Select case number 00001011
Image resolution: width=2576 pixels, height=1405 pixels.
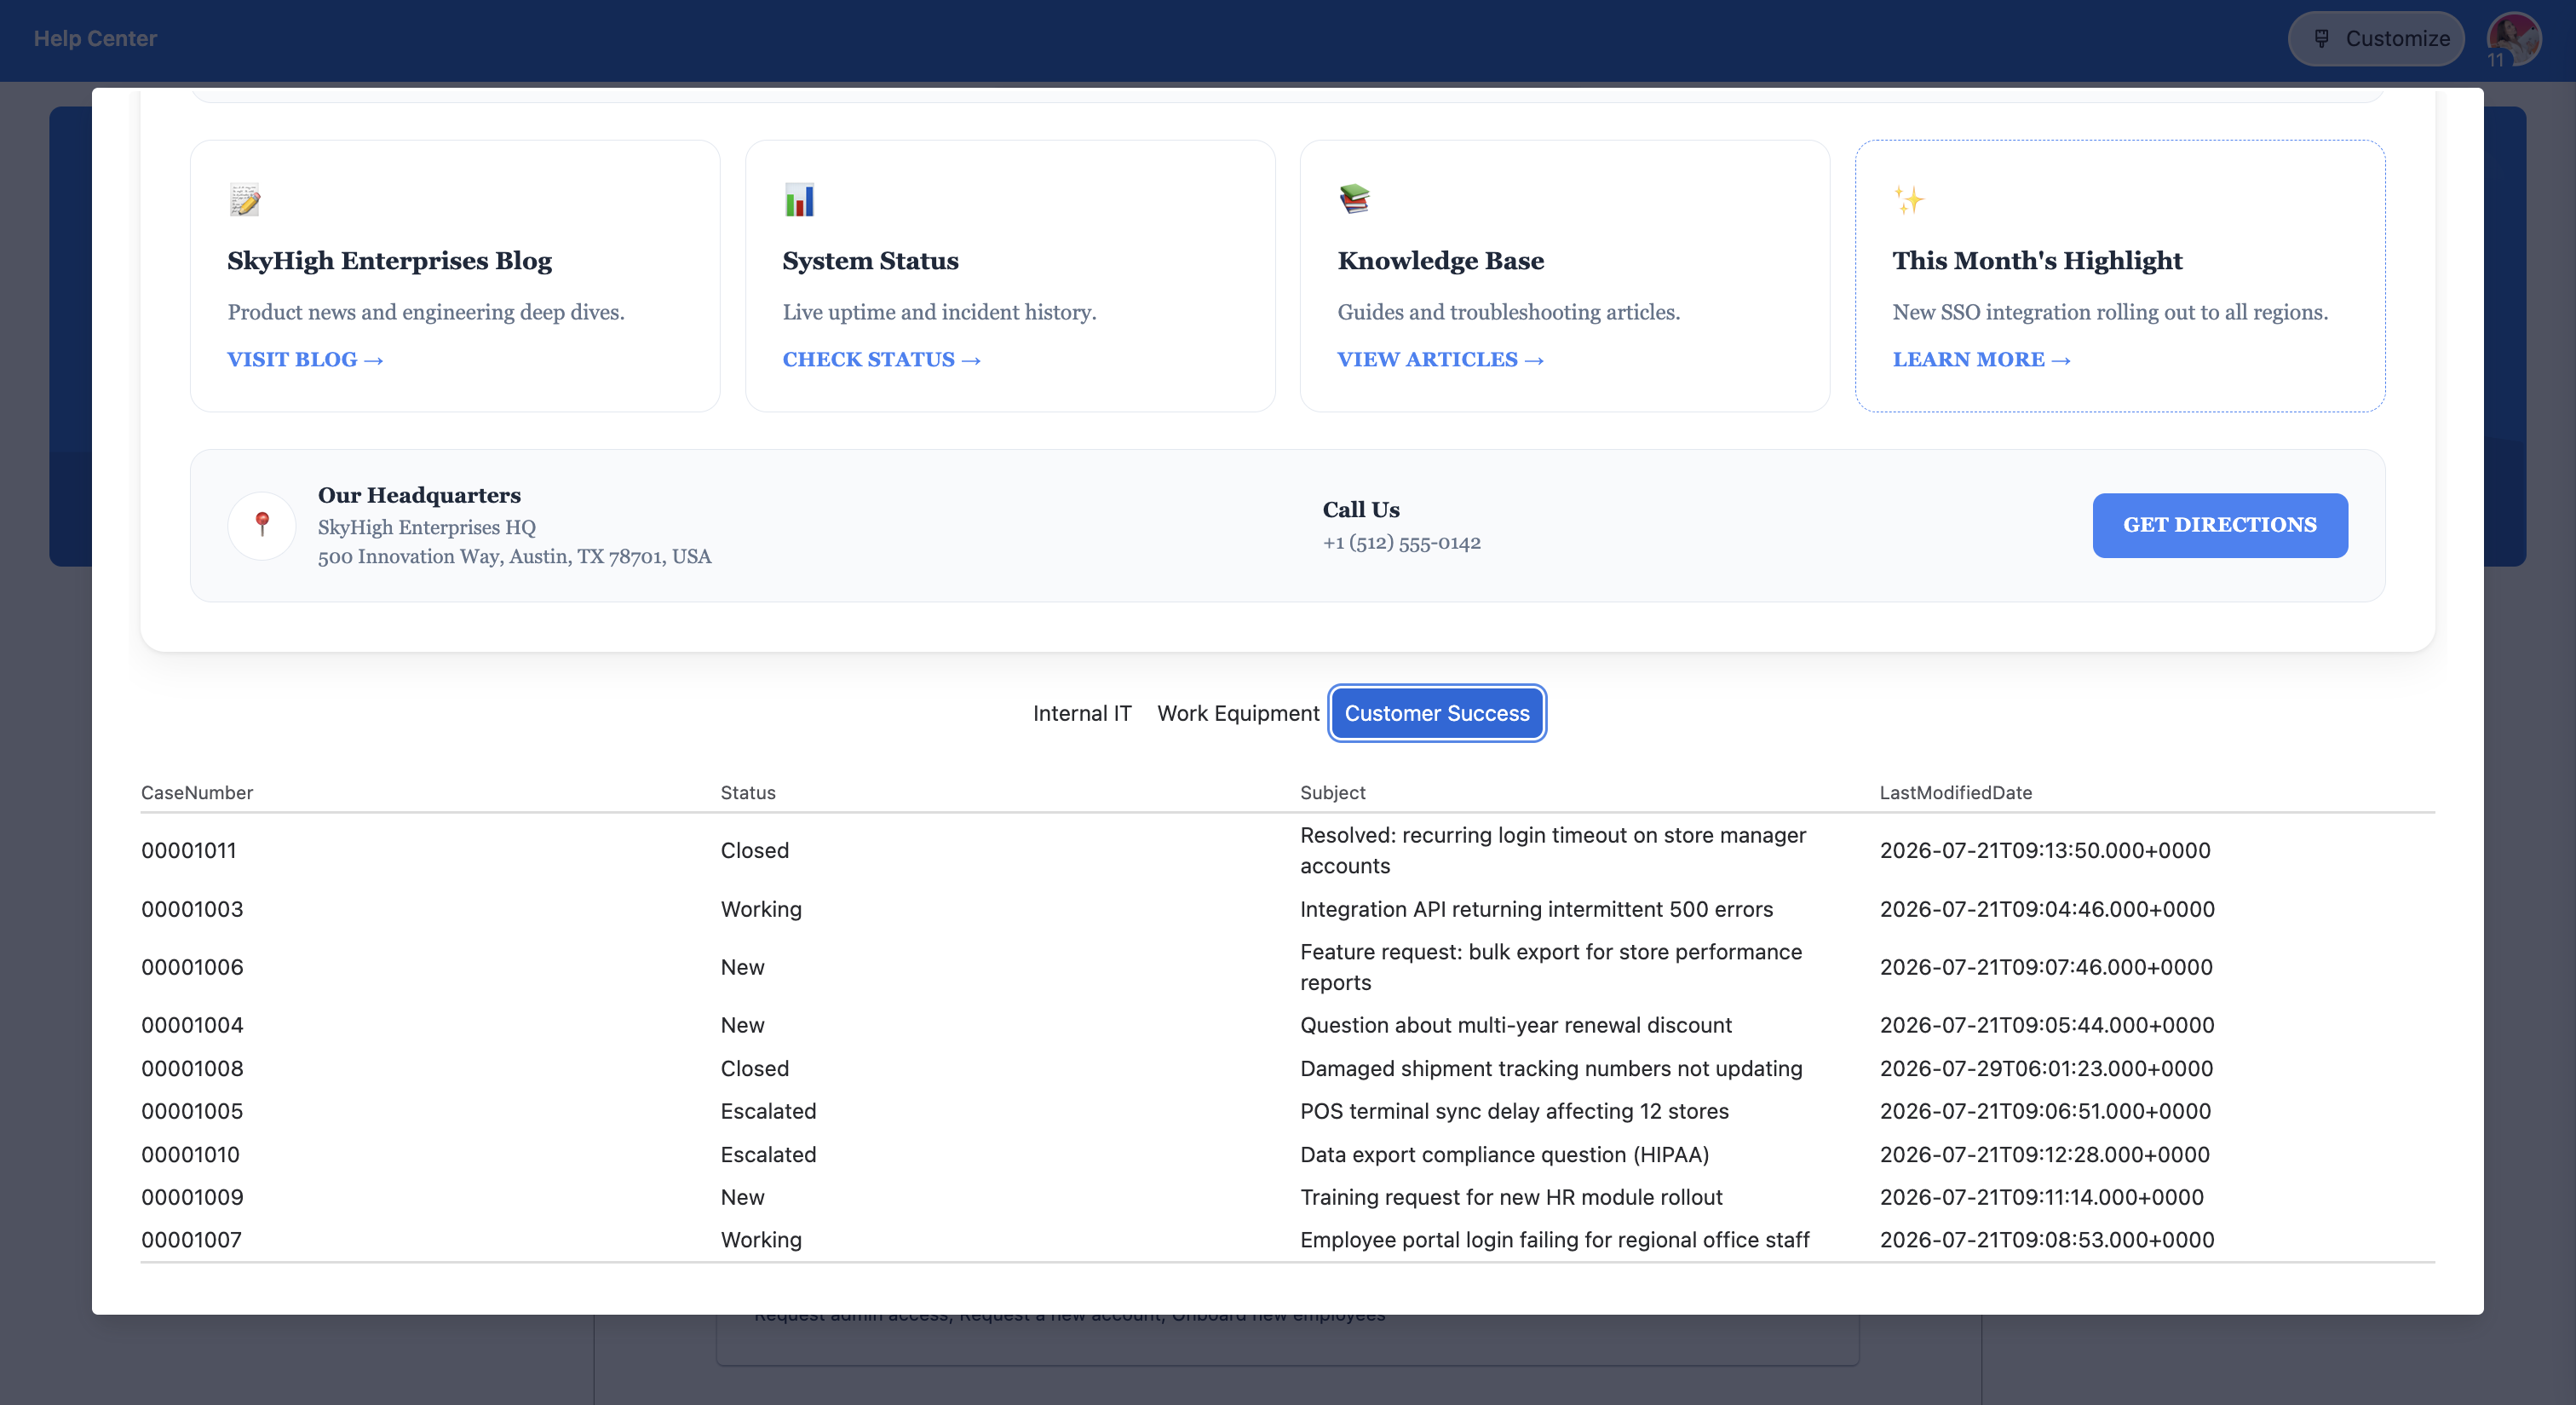point(189,850)
